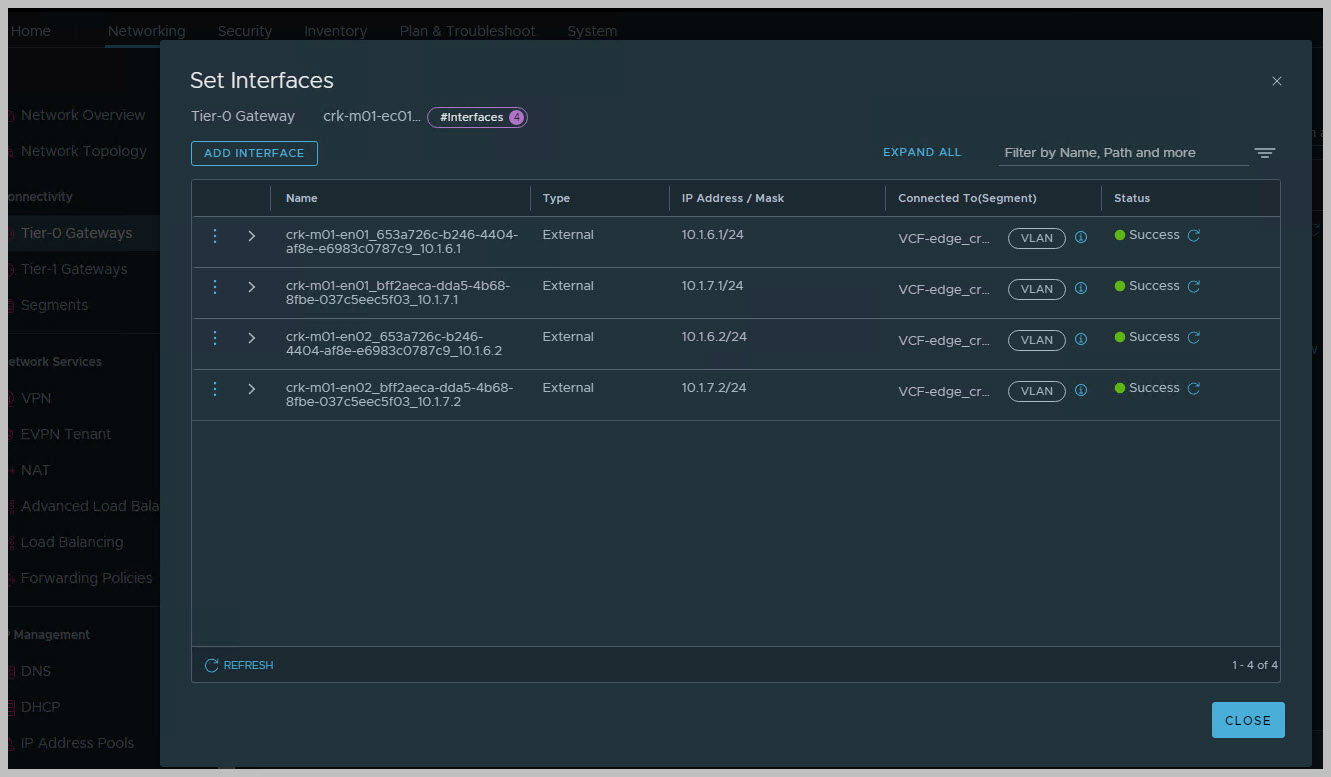Open the filter options icon
1331x777 pixels.
[1265, 153]
